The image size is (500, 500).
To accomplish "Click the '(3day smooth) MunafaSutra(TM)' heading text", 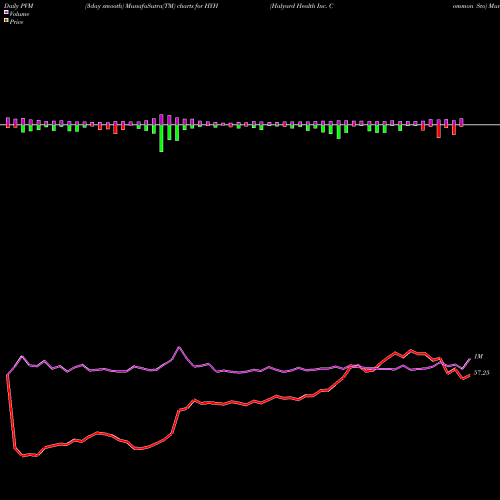I will tap(130, 6).
